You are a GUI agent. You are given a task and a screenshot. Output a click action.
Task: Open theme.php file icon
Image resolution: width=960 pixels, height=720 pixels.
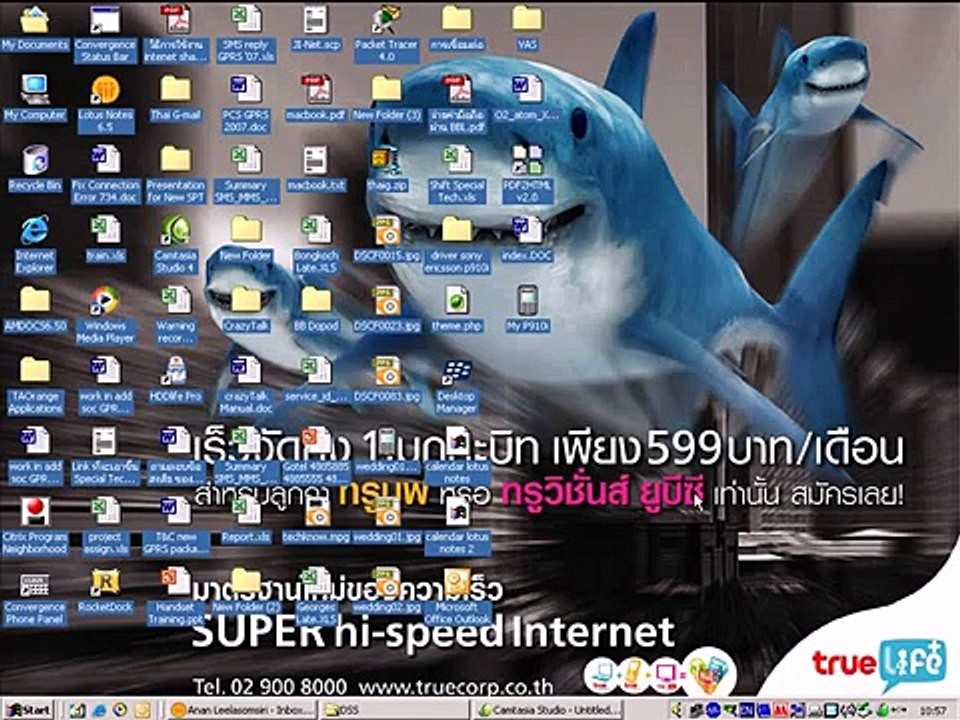click(457, 310)
